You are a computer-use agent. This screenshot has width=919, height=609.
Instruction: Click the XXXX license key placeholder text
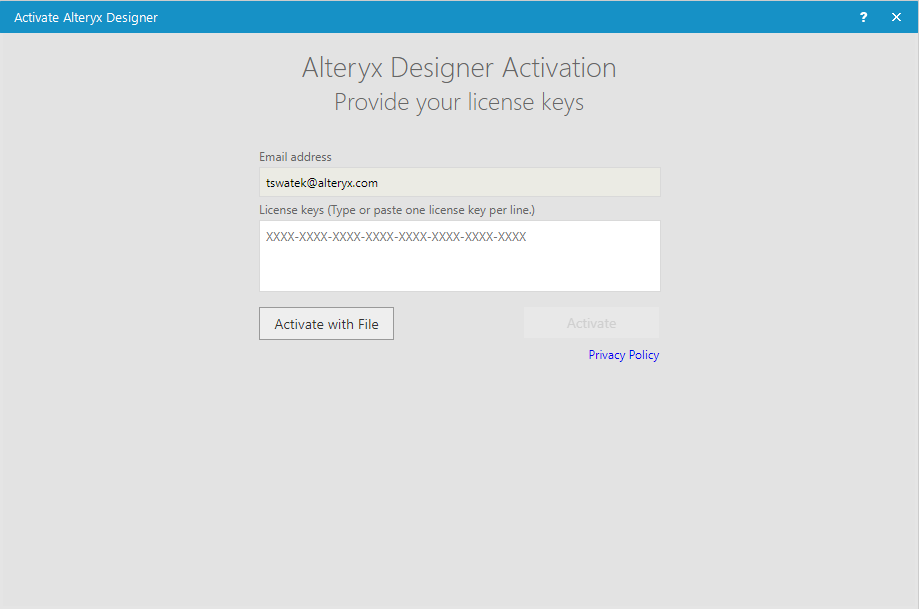pyautogui.click(x=394, y=237)
